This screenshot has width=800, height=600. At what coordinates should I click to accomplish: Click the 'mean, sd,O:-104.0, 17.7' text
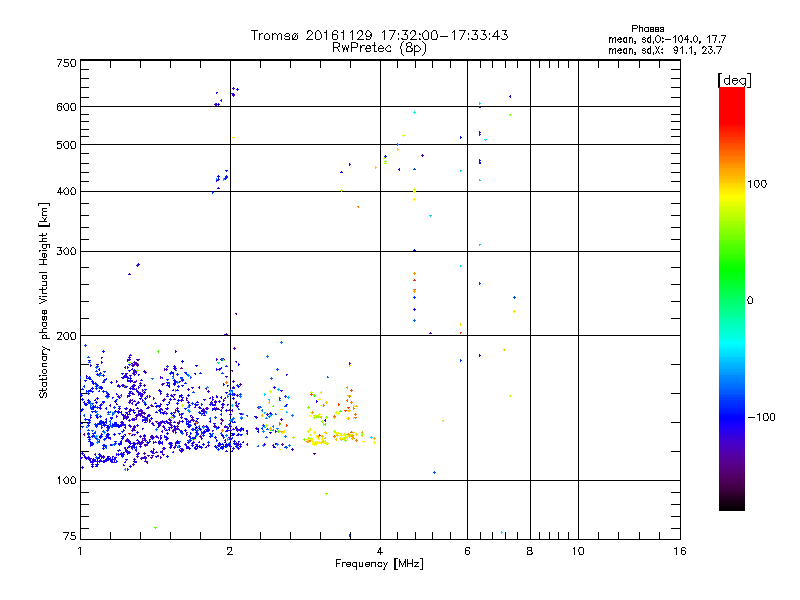tap(667, 39)
